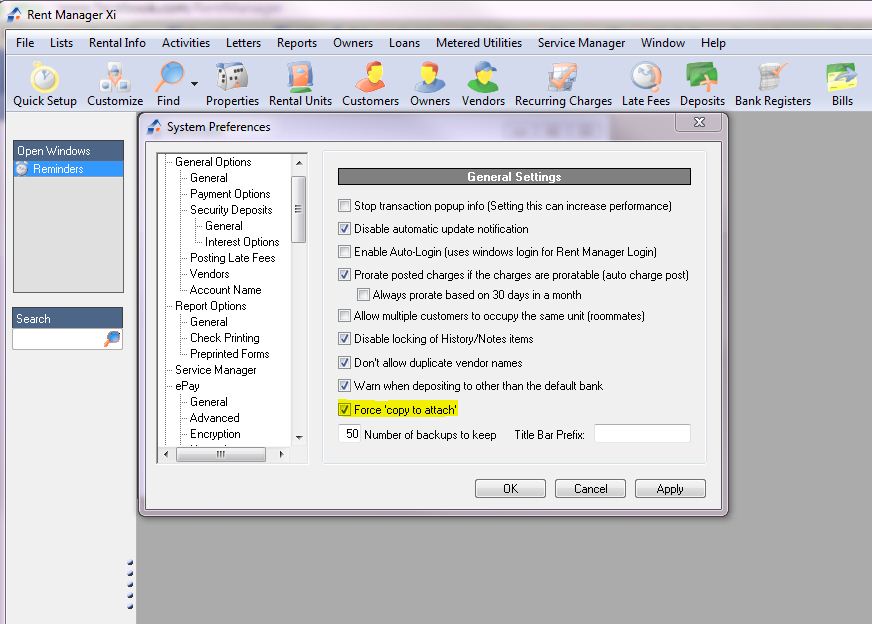Click the tree horizontal scrollbar thumb
Viewport: 872px width, 624px height.
[221, 454]
